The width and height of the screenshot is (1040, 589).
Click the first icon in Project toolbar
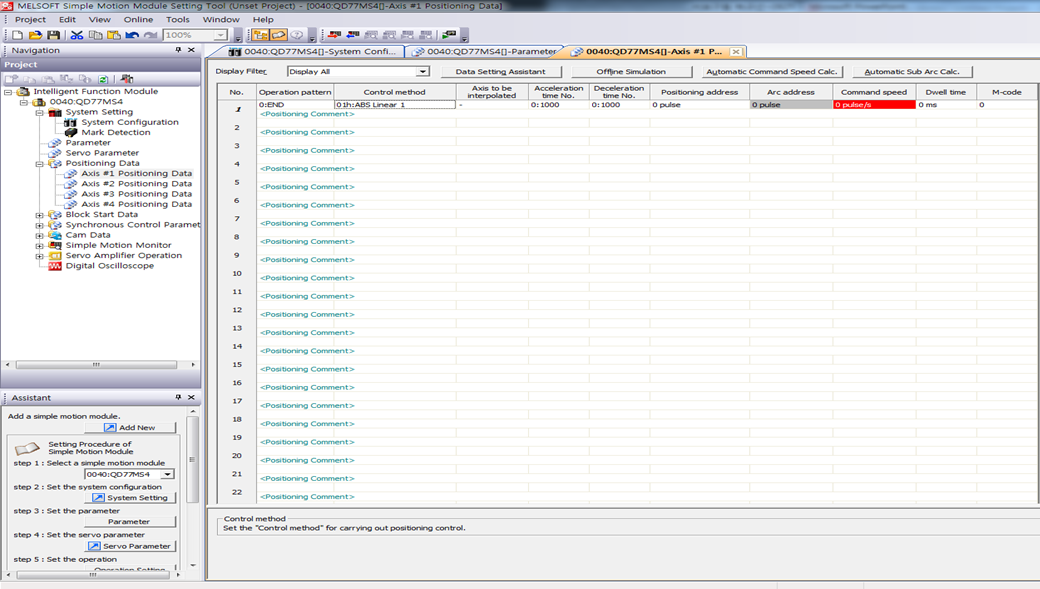(x=11, y=79)
